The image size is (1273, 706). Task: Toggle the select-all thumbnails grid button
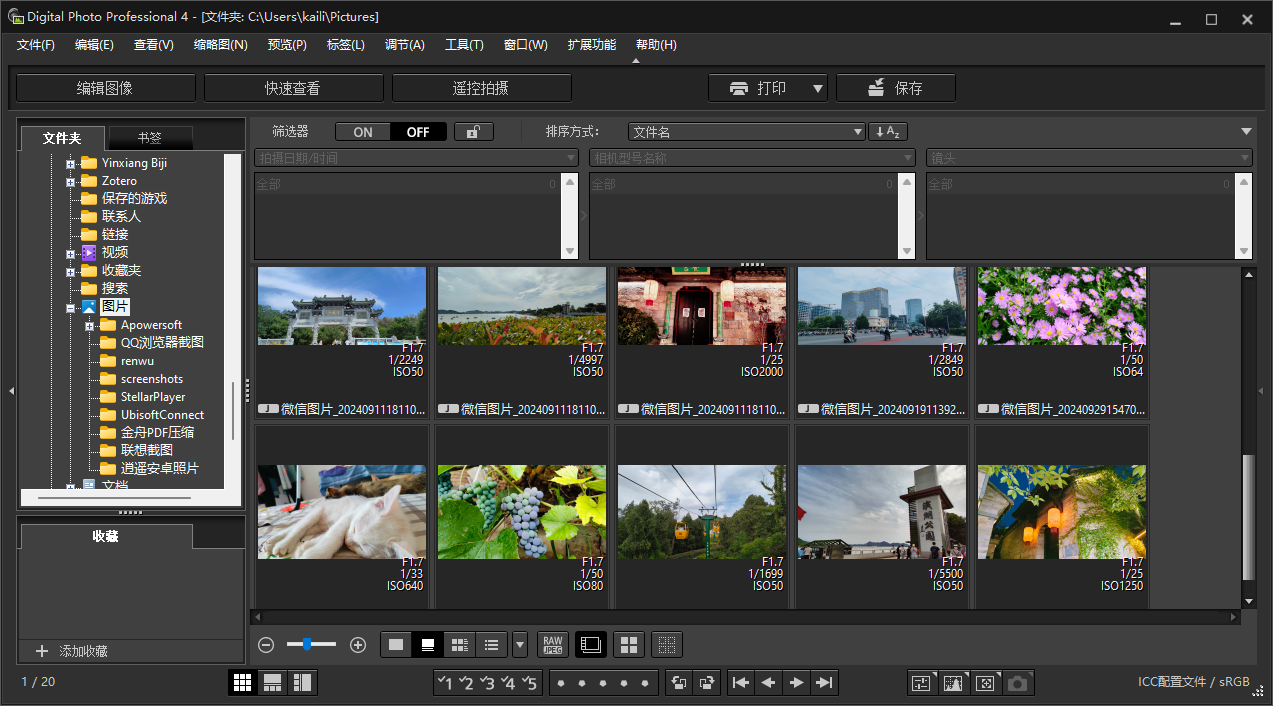tap(629, 645)
